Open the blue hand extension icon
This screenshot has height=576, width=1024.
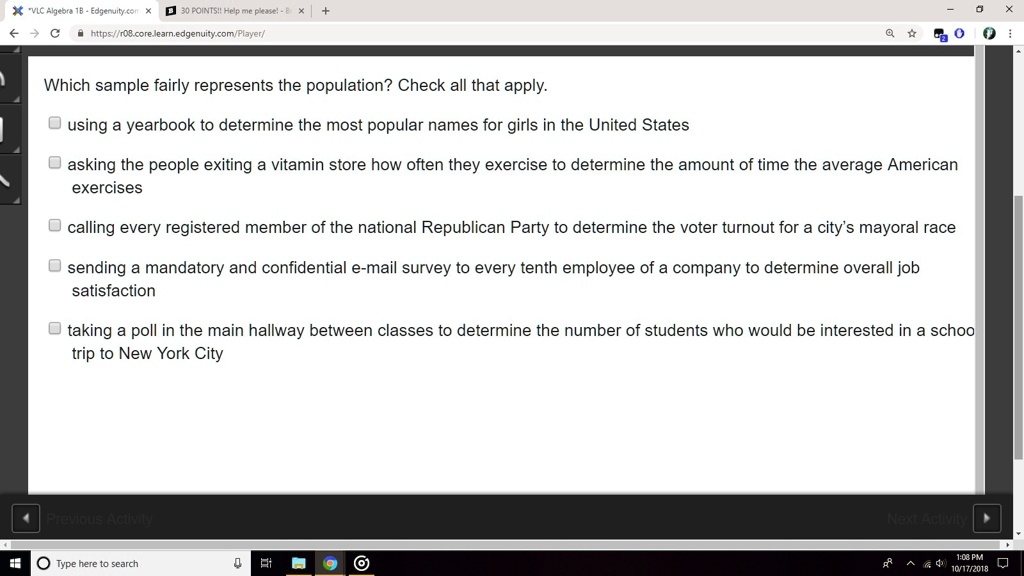pyautogui.click(x=959, y=33)
